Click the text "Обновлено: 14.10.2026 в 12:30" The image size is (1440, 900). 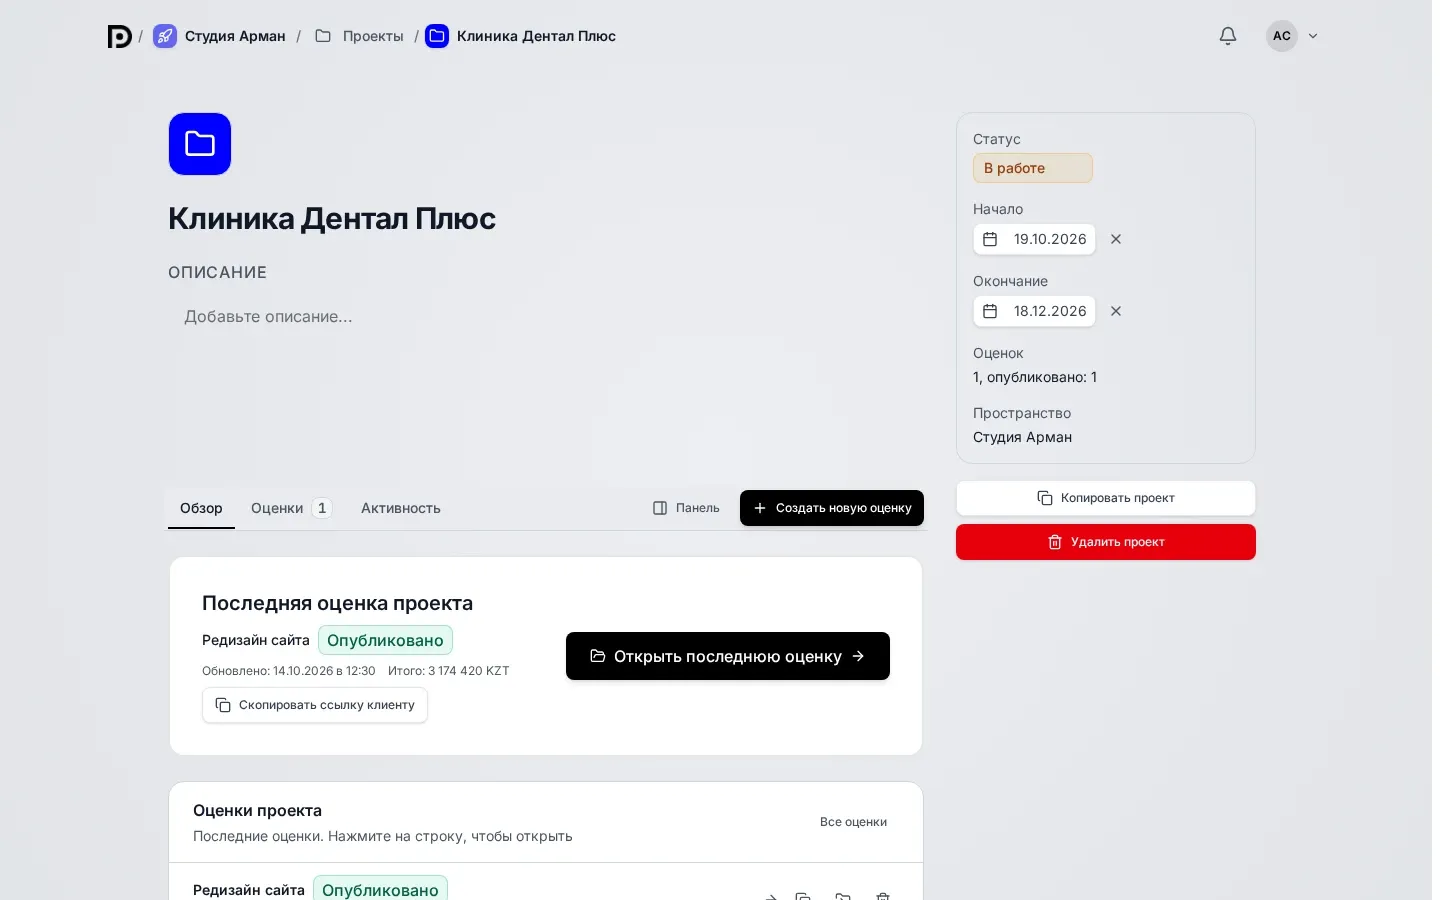pos(289,671)
